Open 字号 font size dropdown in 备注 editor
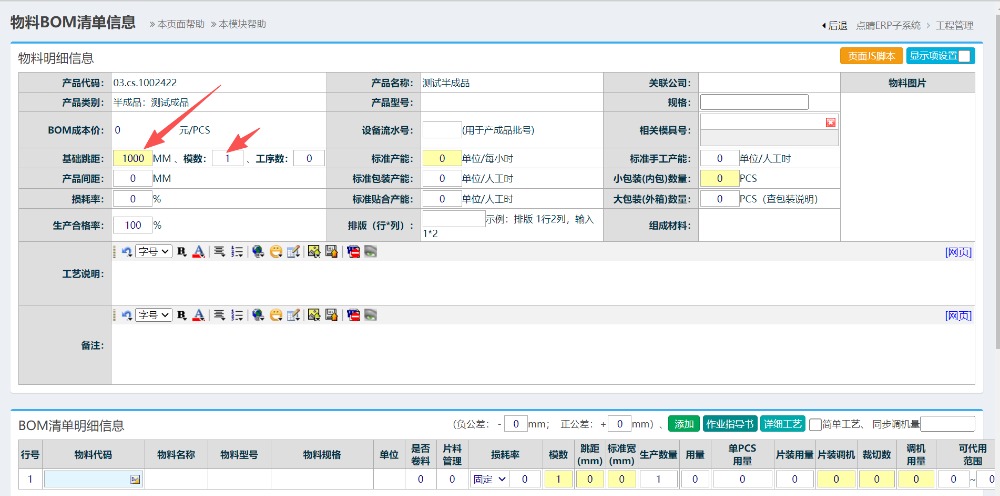The height and width of the screenshot is (496, 1000). pyautogui.click(x=154, y=315)
